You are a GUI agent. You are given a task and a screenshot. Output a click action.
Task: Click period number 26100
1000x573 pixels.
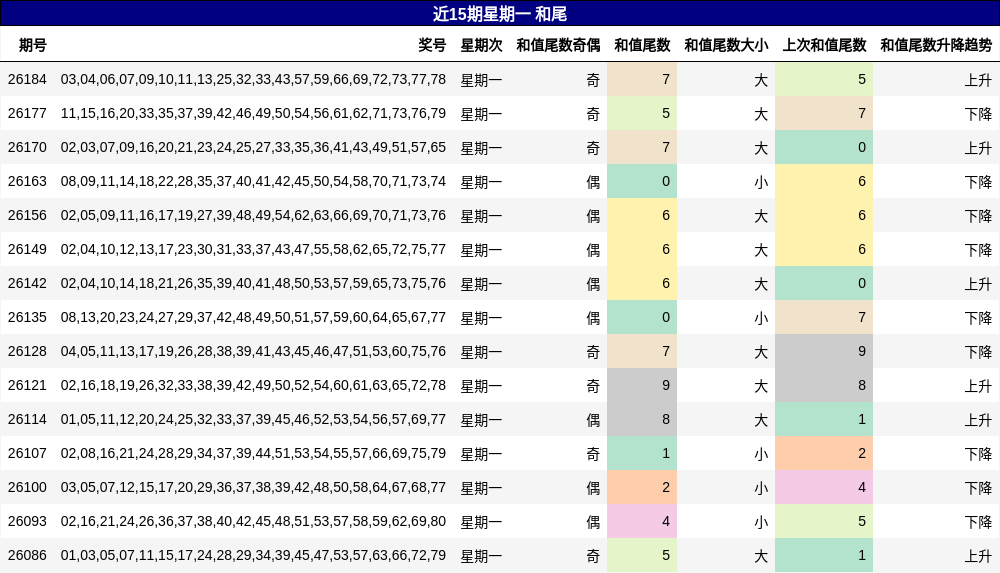27,487
